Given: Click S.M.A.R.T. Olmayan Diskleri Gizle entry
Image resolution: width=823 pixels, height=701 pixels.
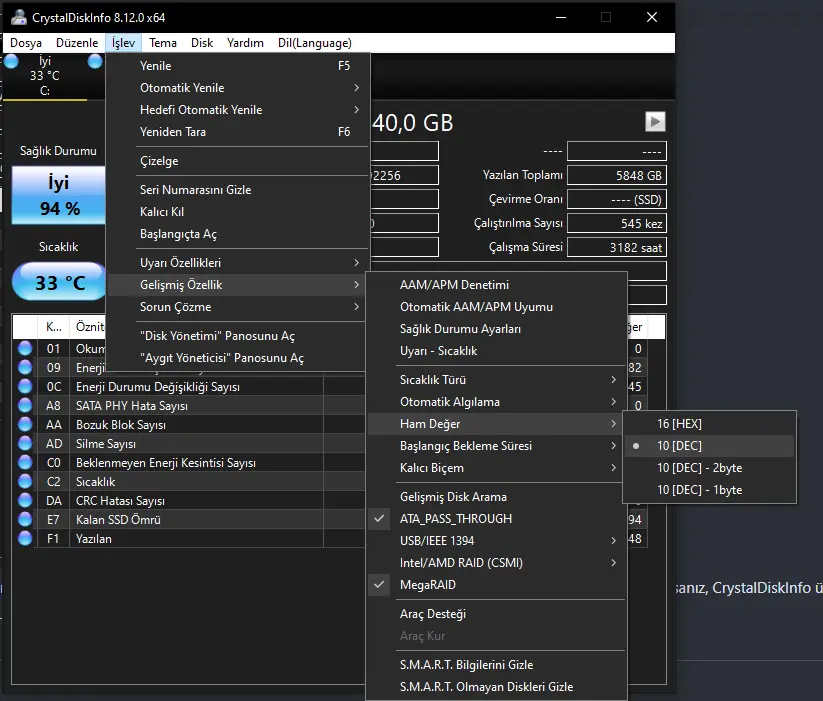Looking at the screenshot, I should pyautogui.click(x=497, y=686).
